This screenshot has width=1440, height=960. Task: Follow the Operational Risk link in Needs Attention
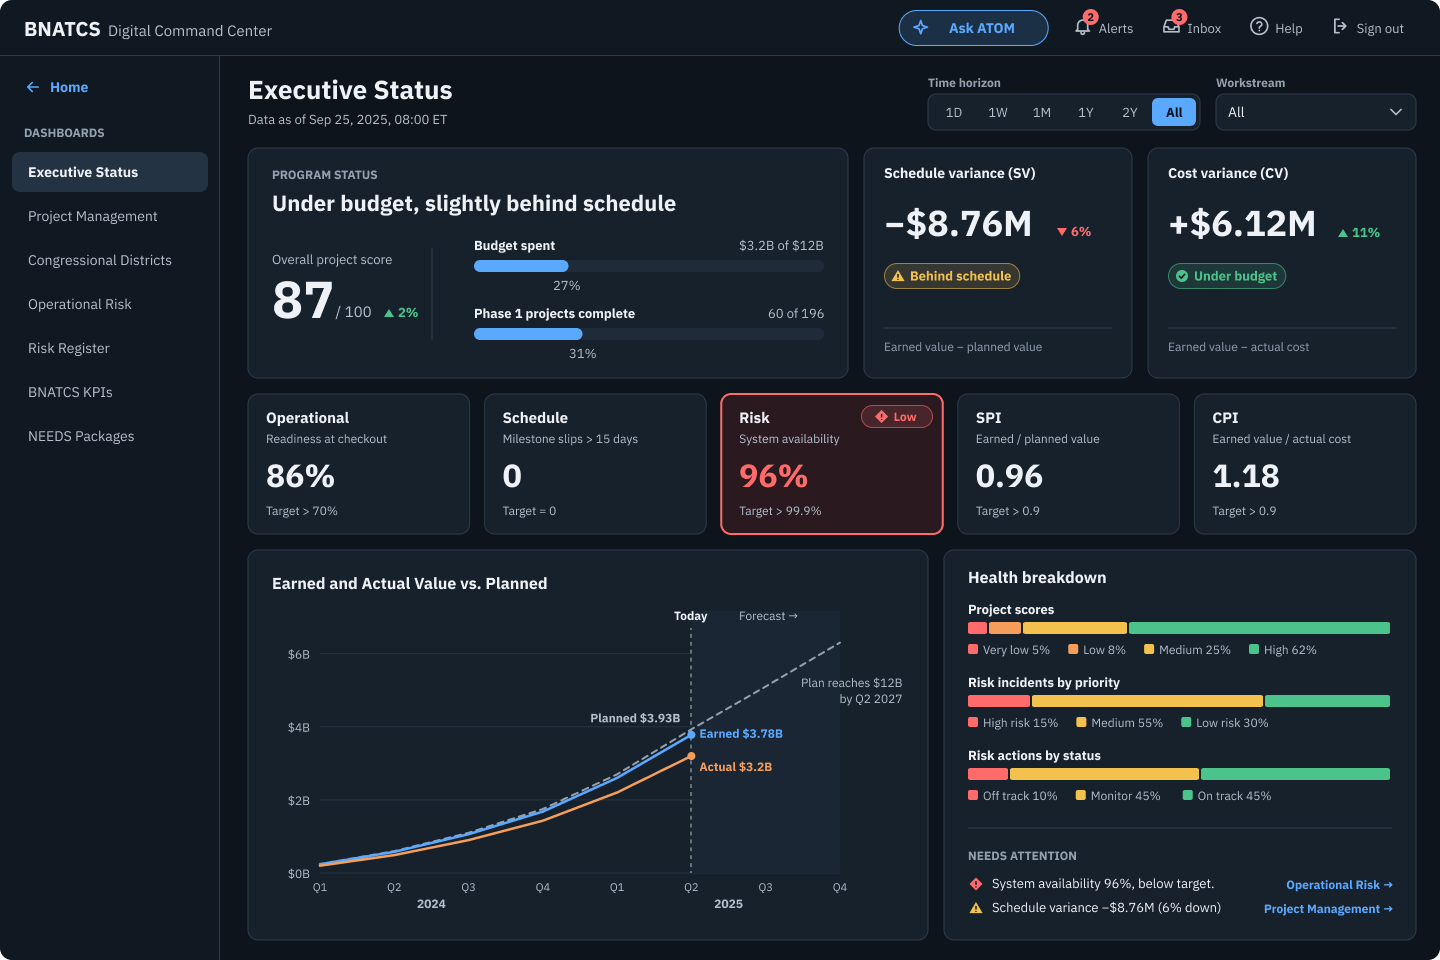(x=1339, y=885)
